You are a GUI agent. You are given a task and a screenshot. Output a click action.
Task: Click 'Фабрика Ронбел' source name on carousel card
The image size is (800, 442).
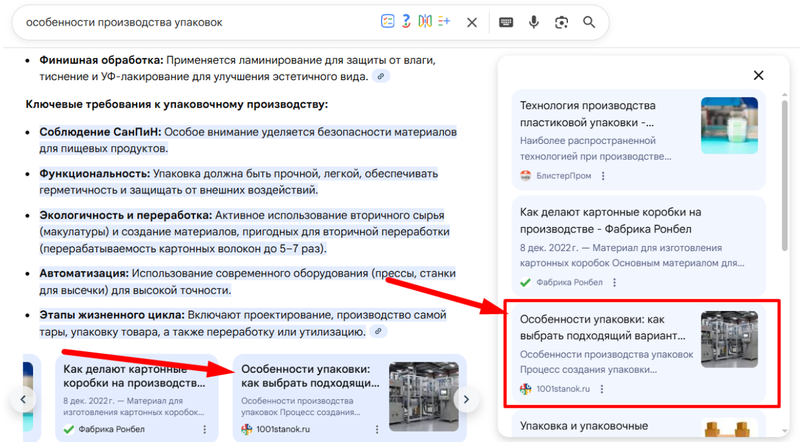111,429
